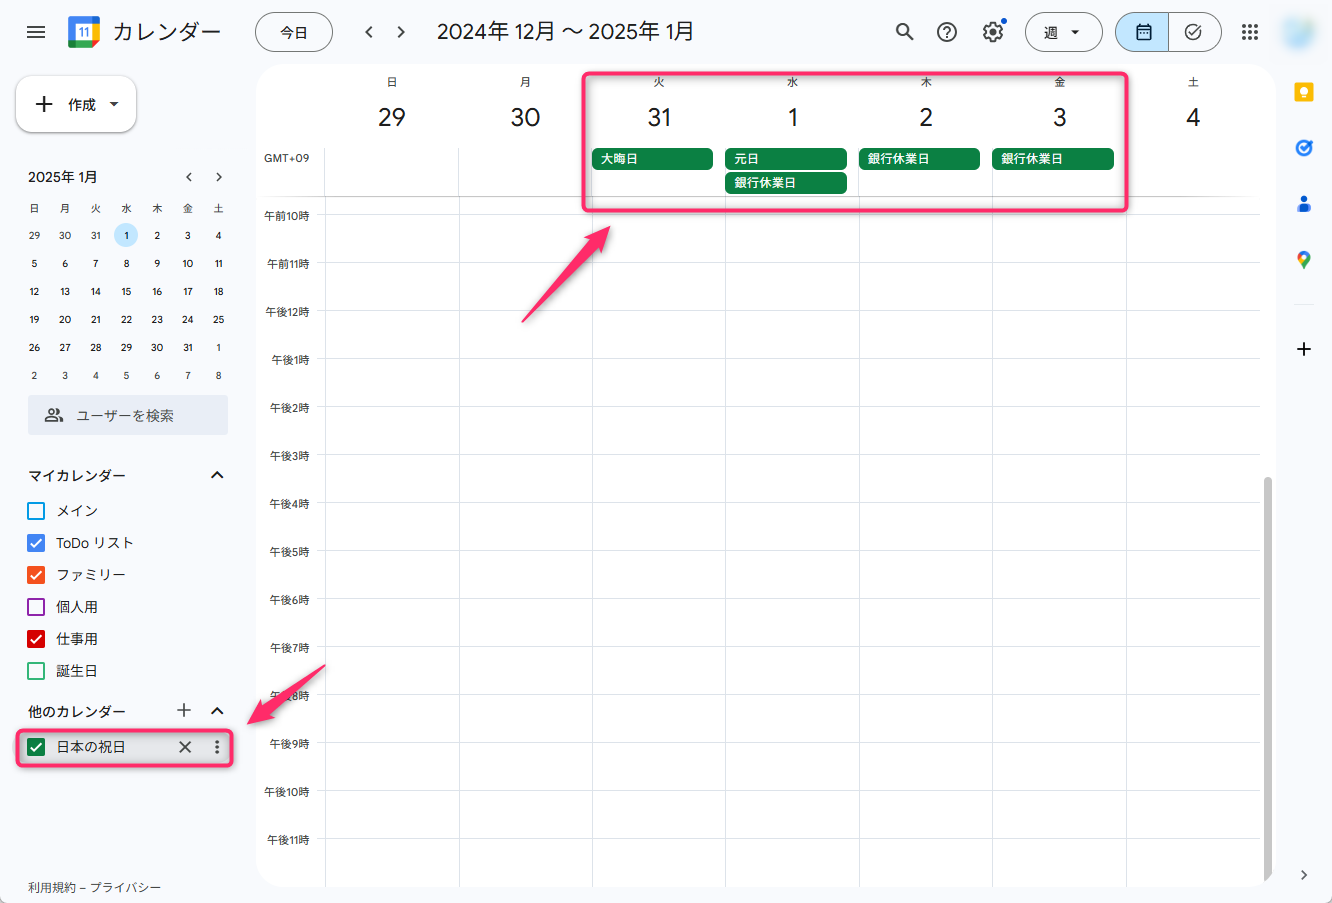This screenshot has height=903, width=1332.
Task: Click the ユーザーを検索 field
Action: 127,414
